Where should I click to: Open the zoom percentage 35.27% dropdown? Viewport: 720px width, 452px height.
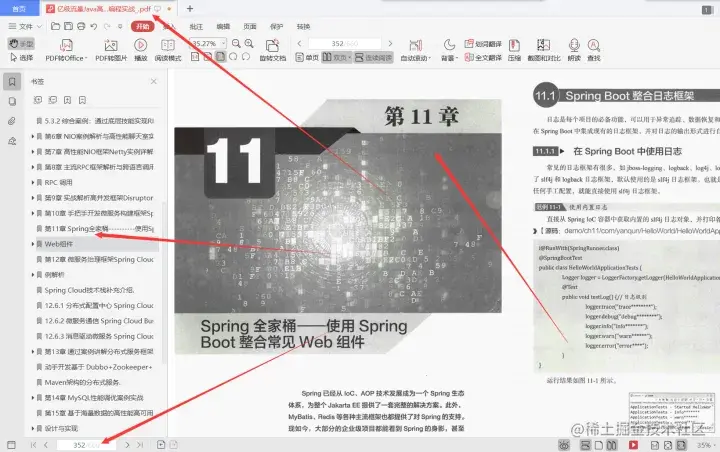[x=223, y=43]
